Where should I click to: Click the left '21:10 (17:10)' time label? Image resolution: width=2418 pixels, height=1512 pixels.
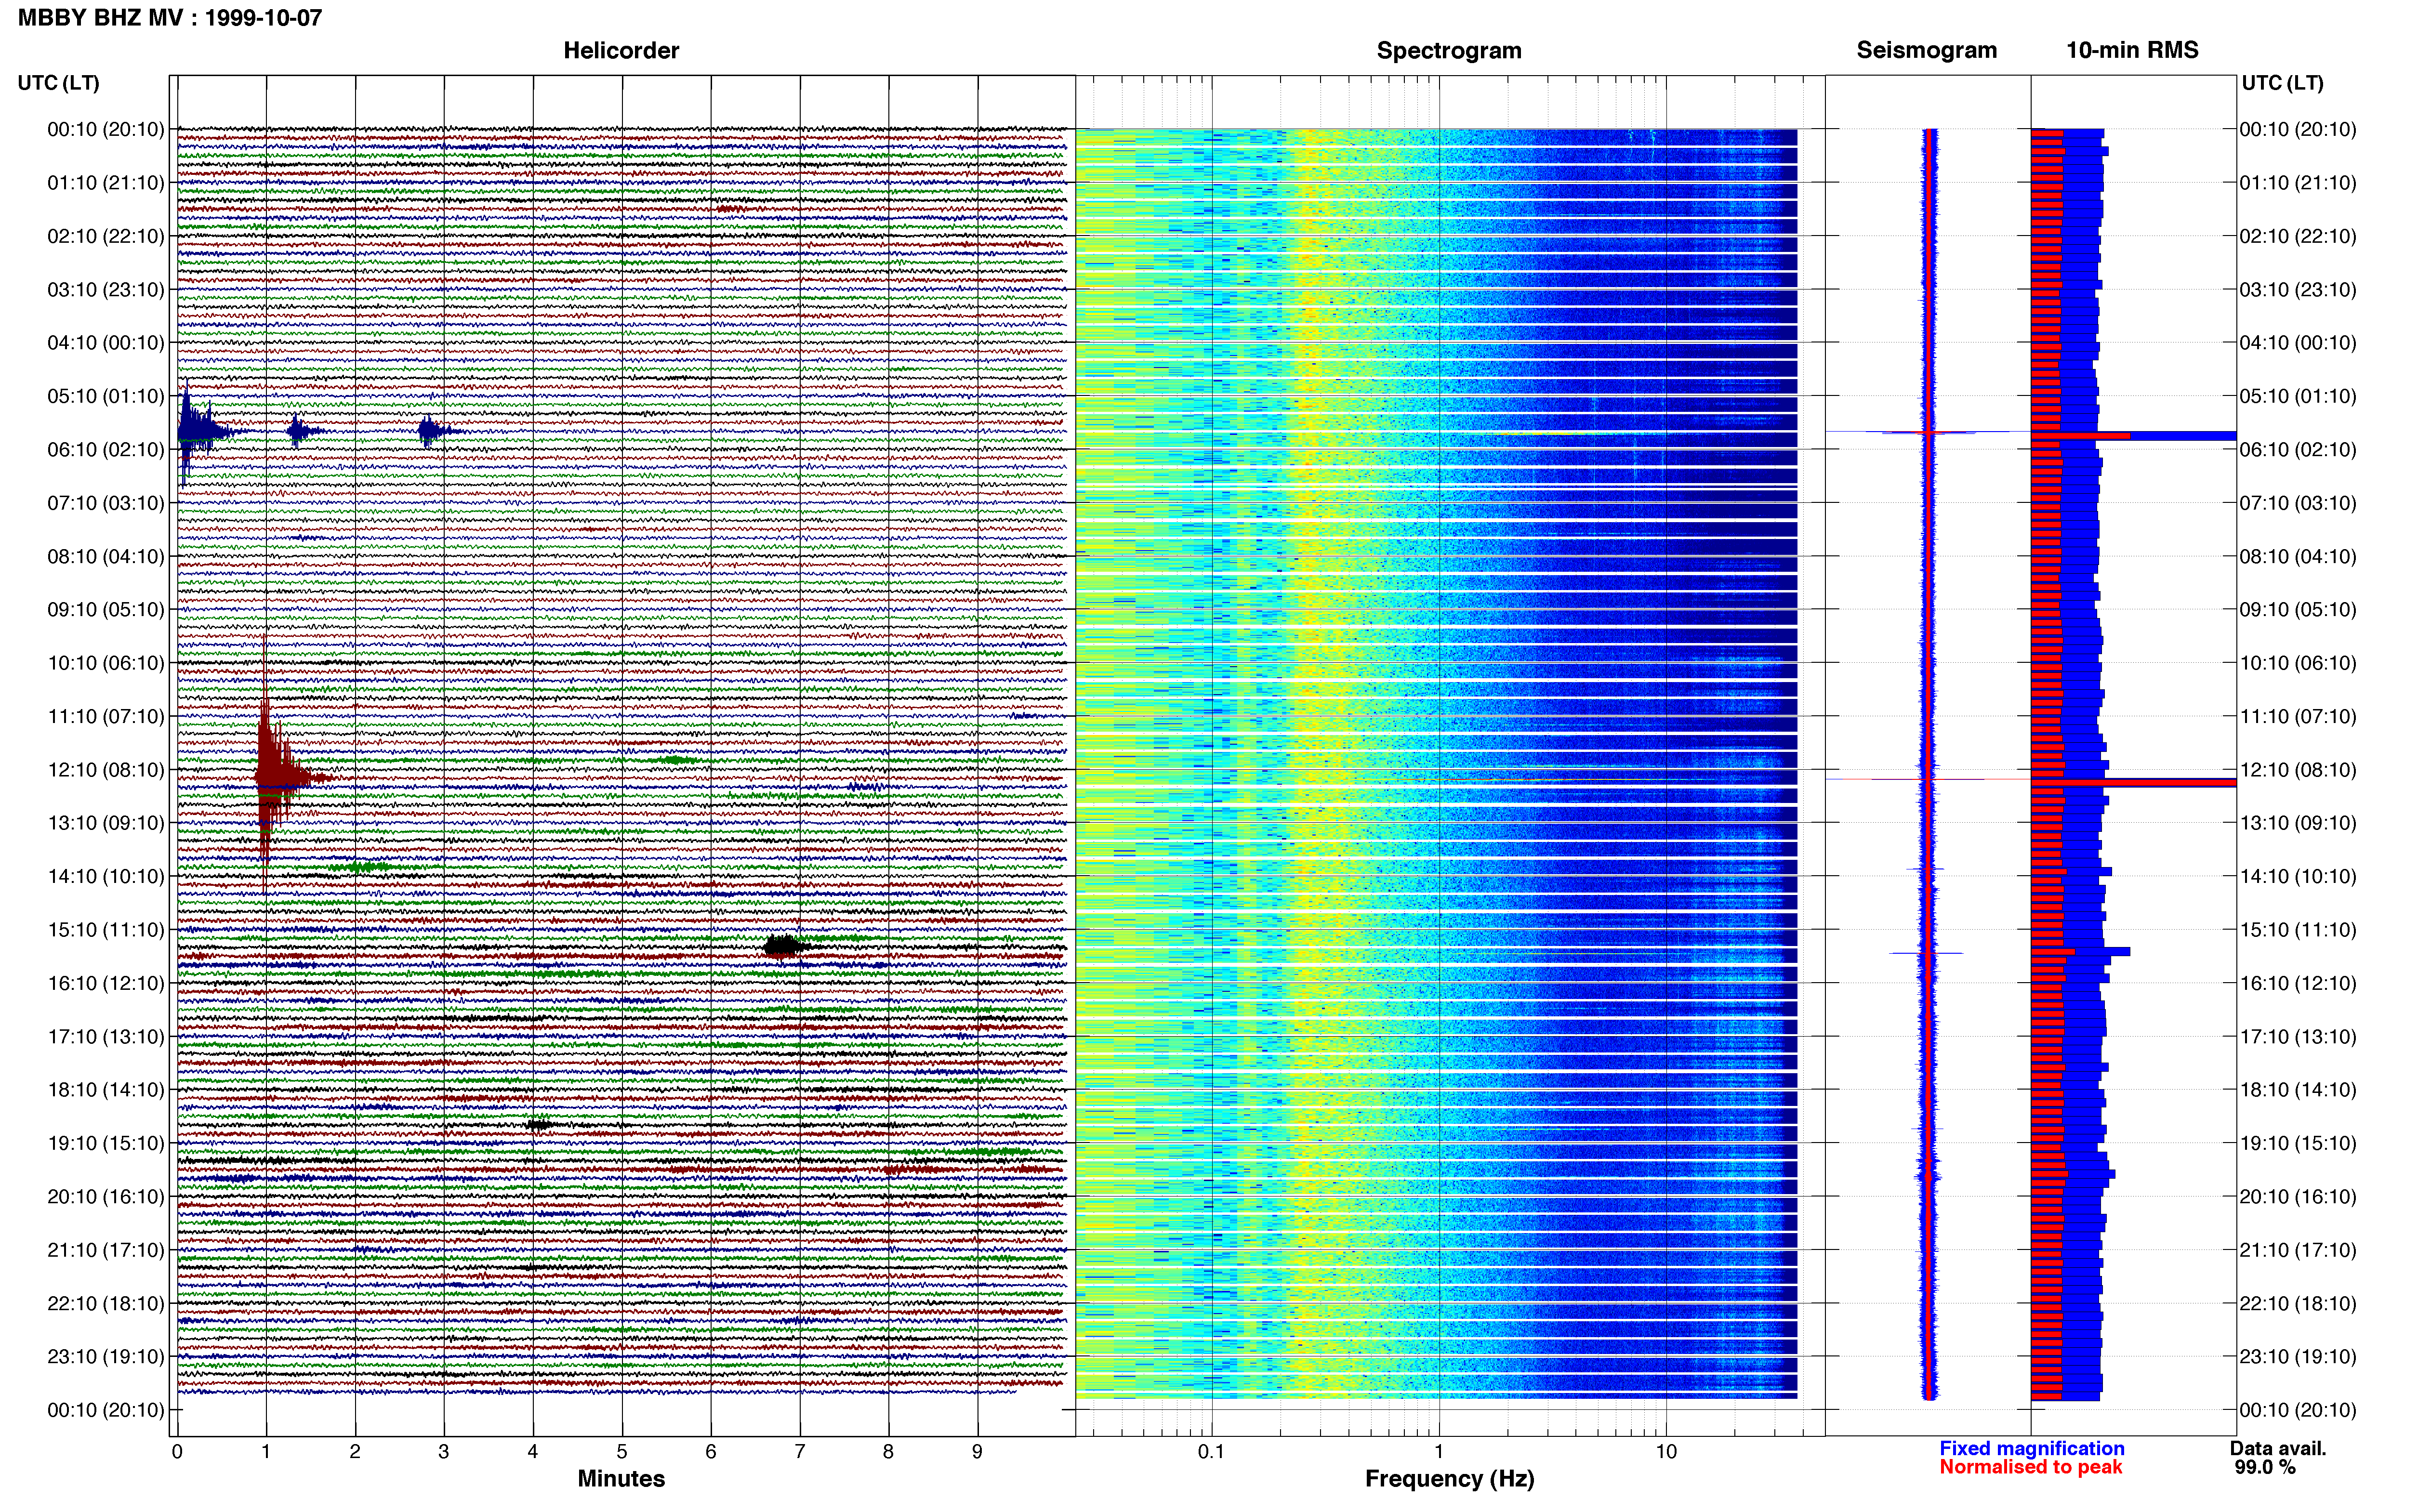(106, 1249)
